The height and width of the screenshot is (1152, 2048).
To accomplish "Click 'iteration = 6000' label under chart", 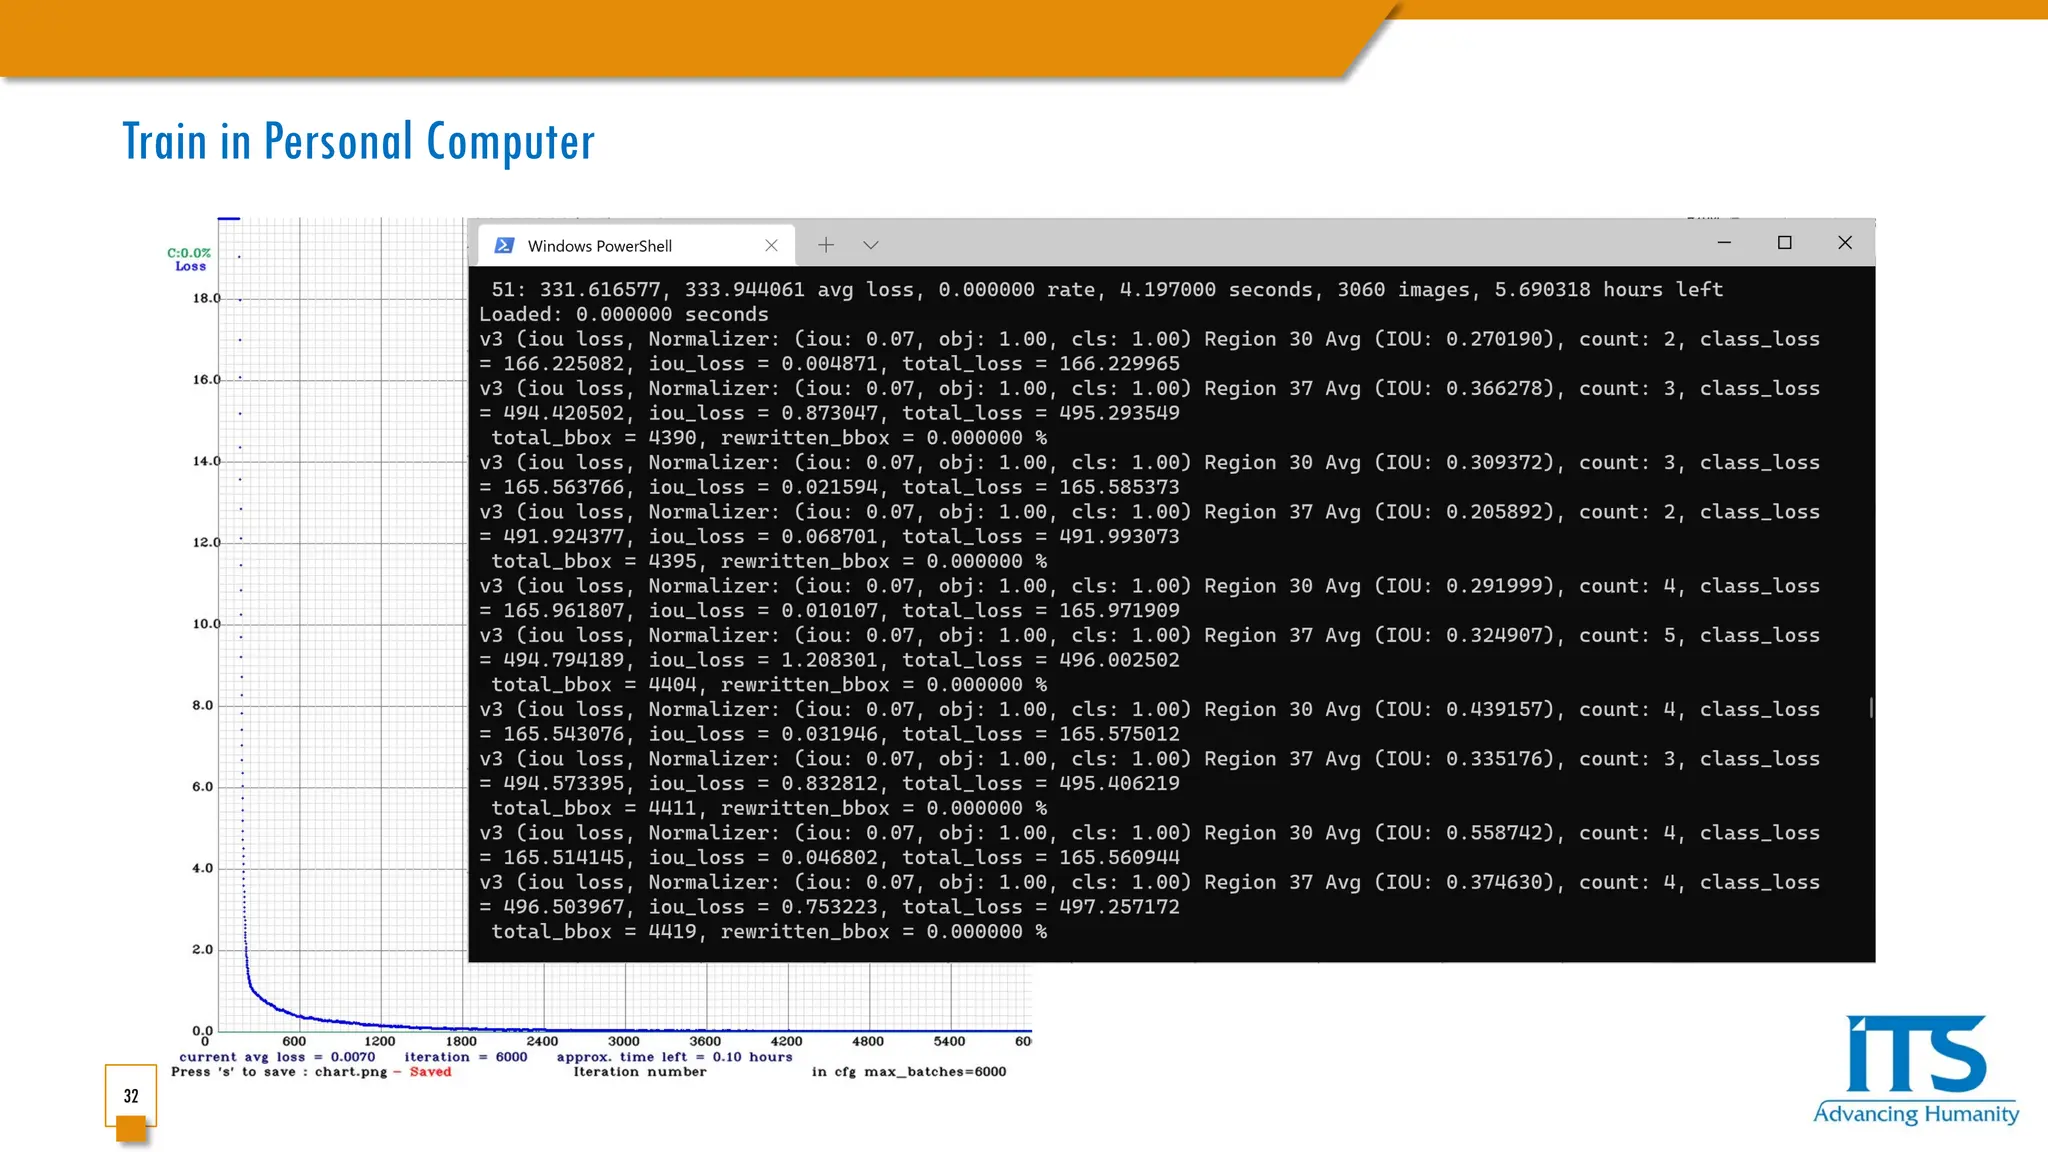I will 466,1057.
